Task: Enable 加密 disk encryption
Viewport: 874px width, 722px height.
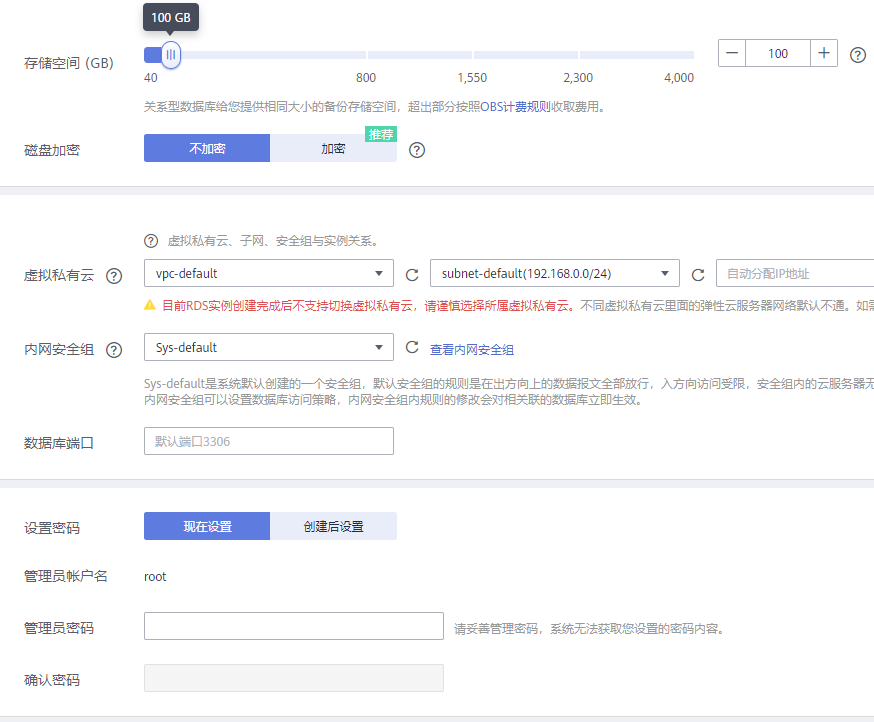Action: pos(332,147)
